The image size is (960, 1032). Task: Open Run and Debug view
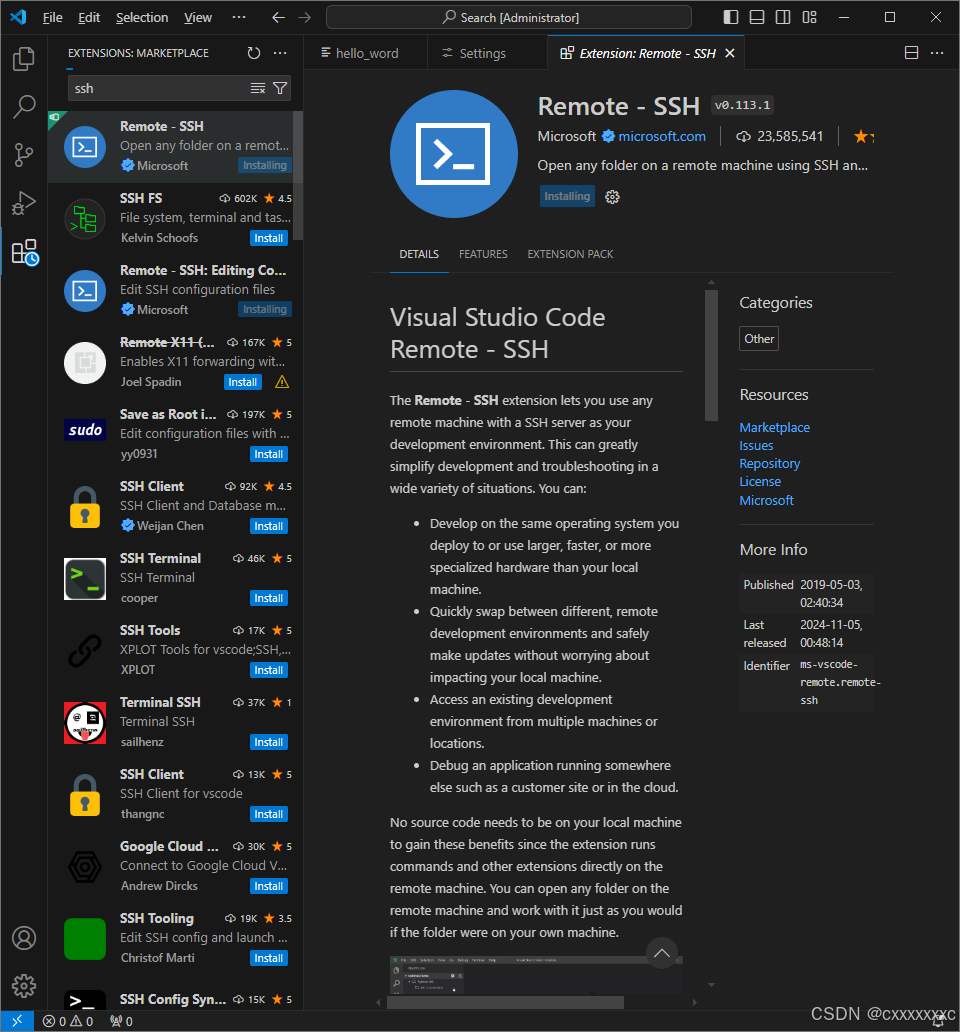pyautogui.click(x=24, y=203)
